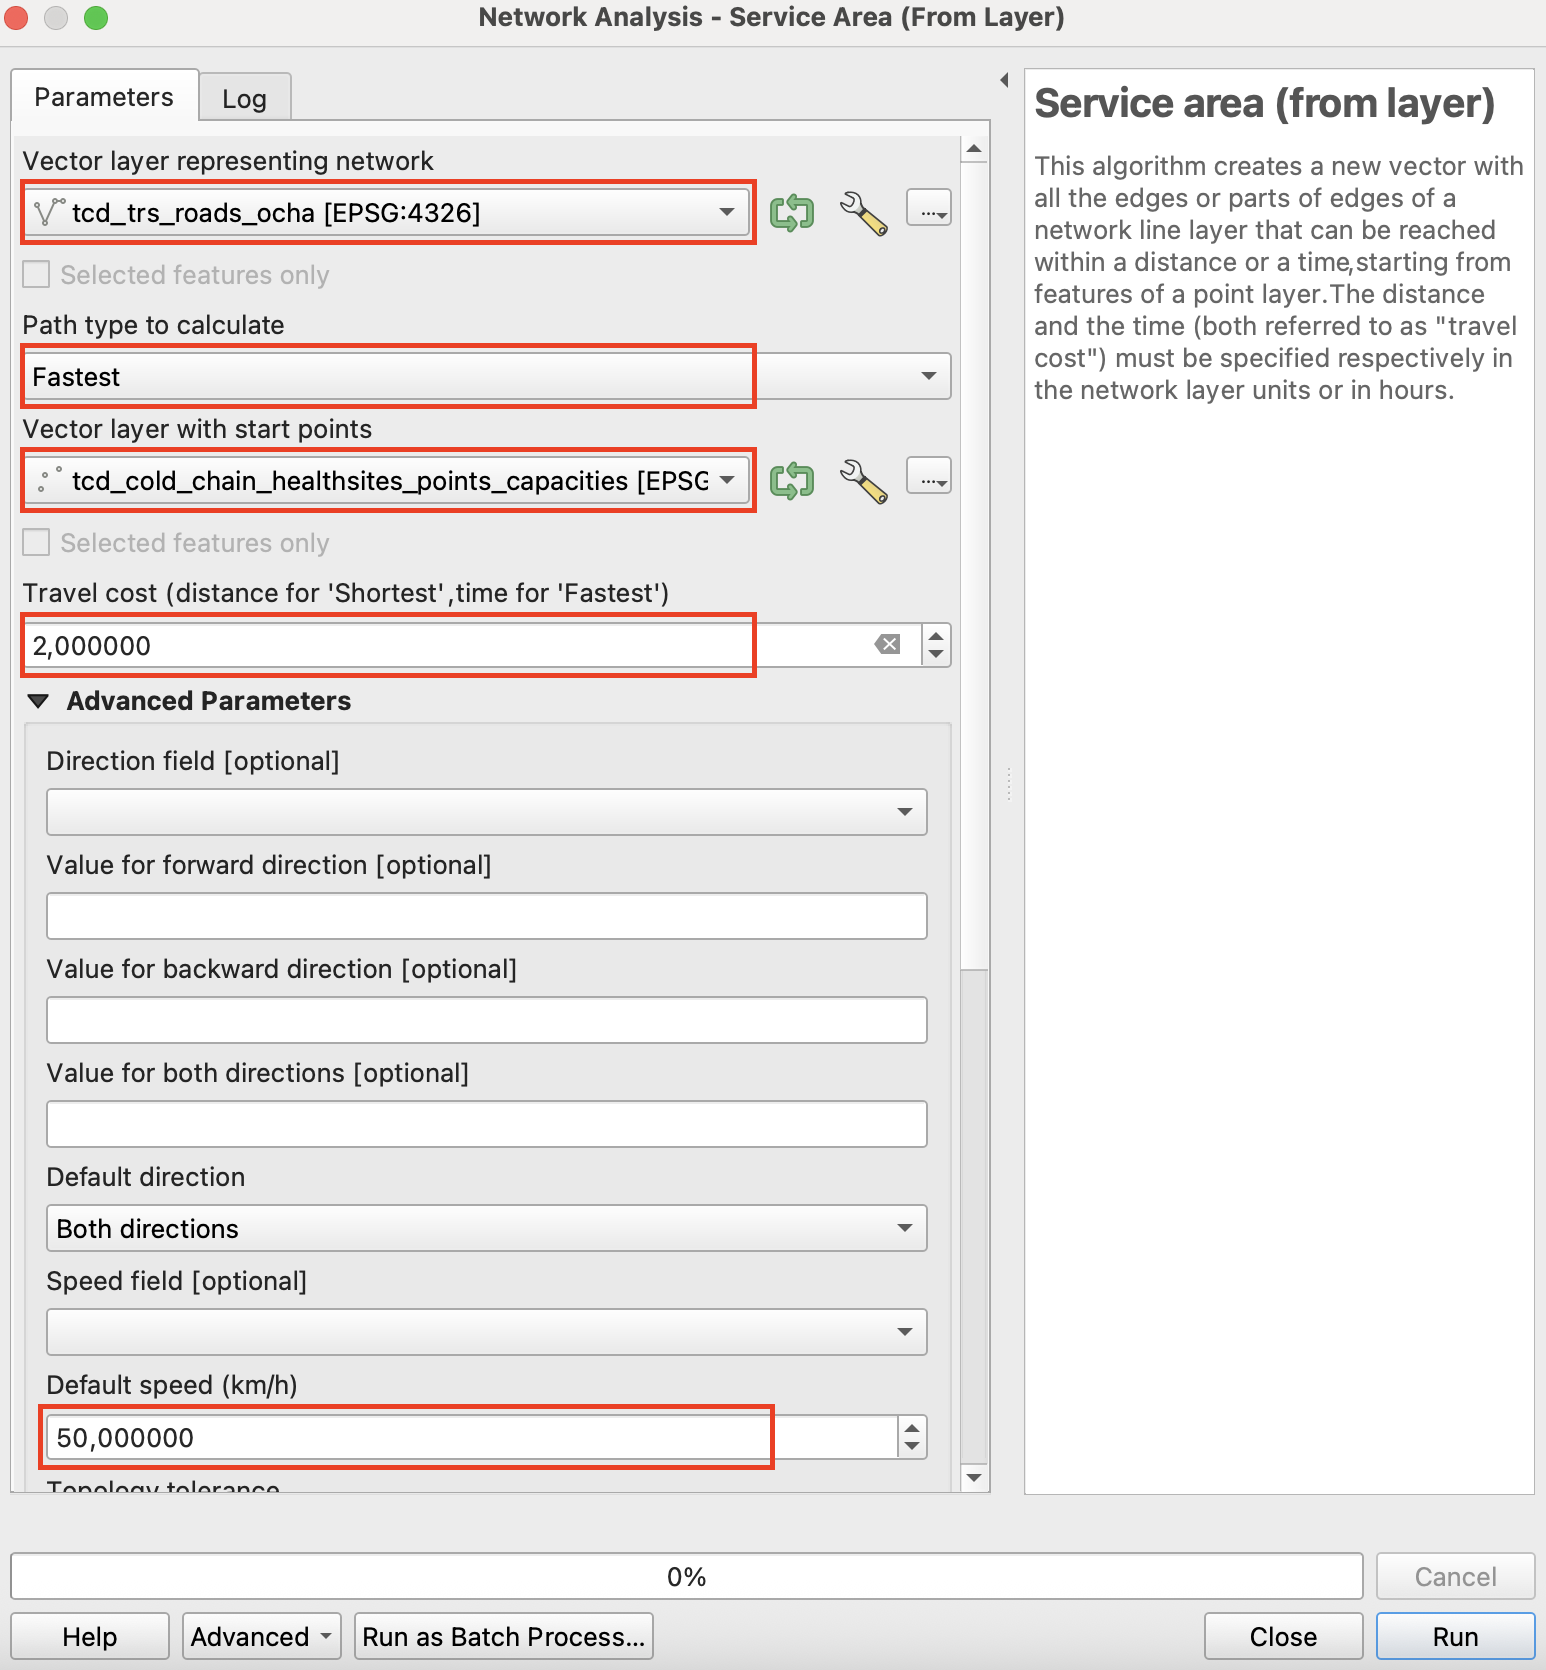
Task: Open the Default direction dropdown
Action: (486, 1228)
